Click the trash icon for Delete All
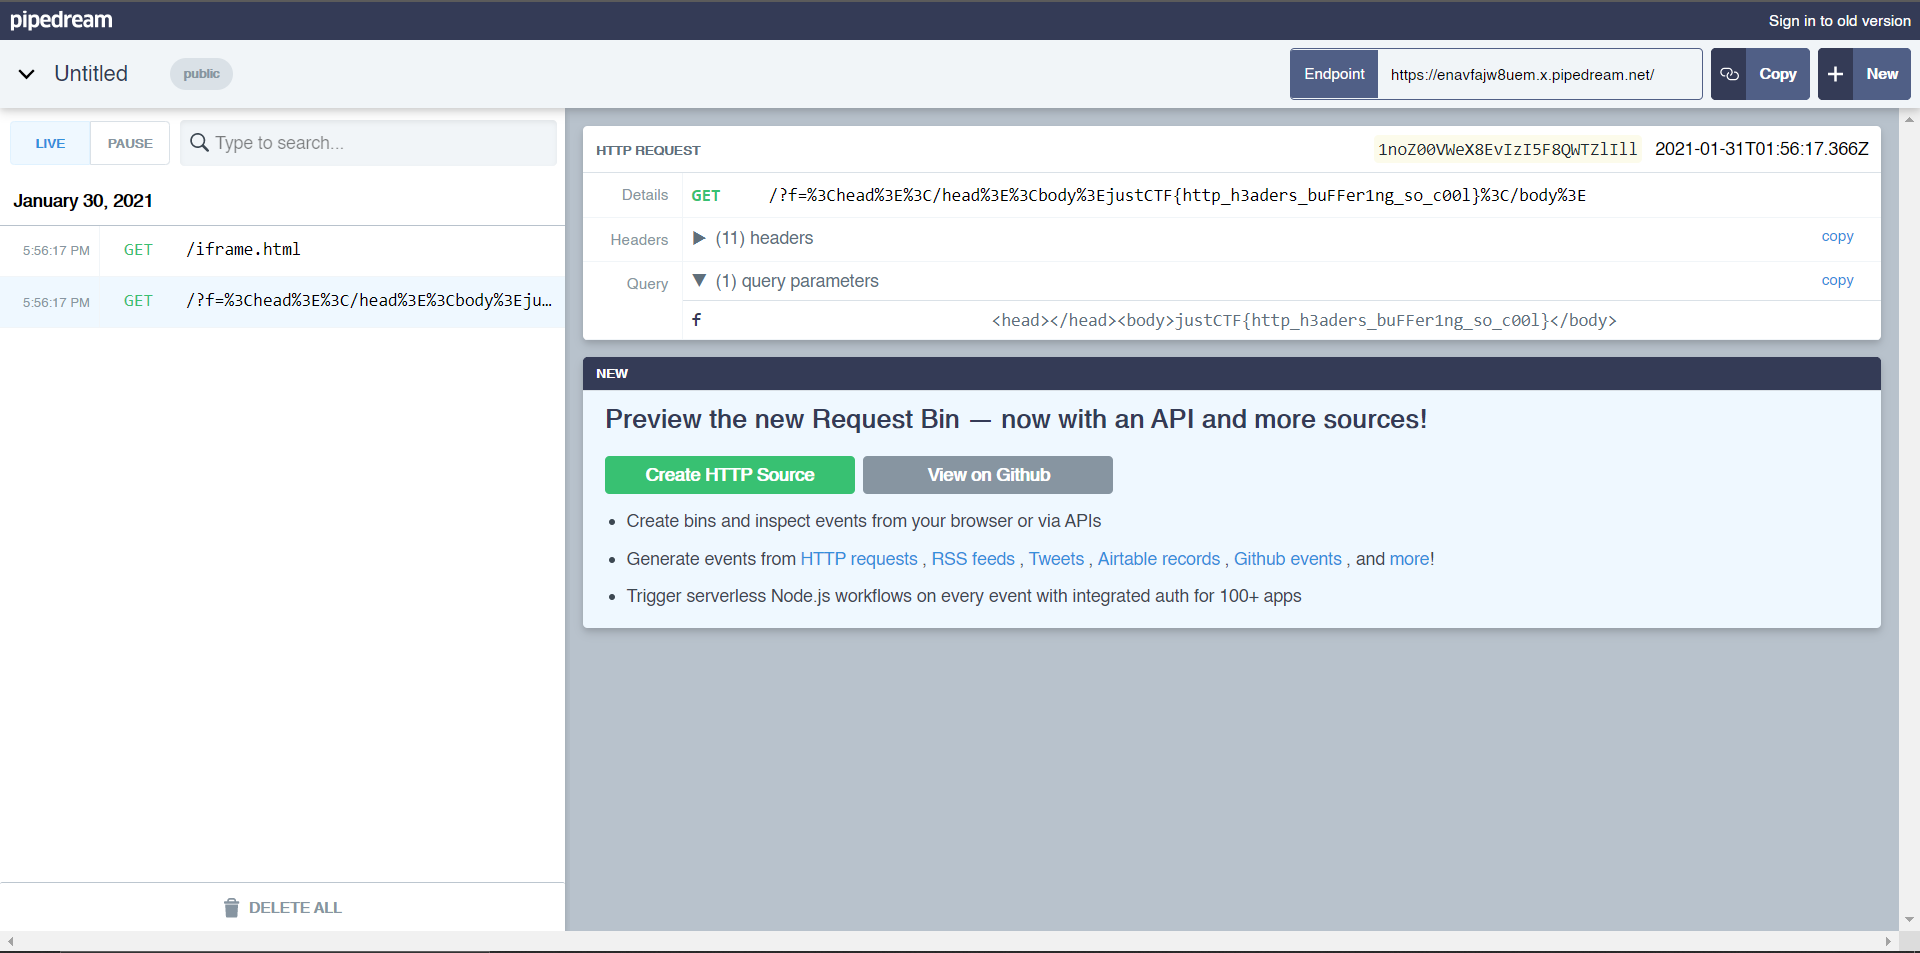 coord(232,908)
